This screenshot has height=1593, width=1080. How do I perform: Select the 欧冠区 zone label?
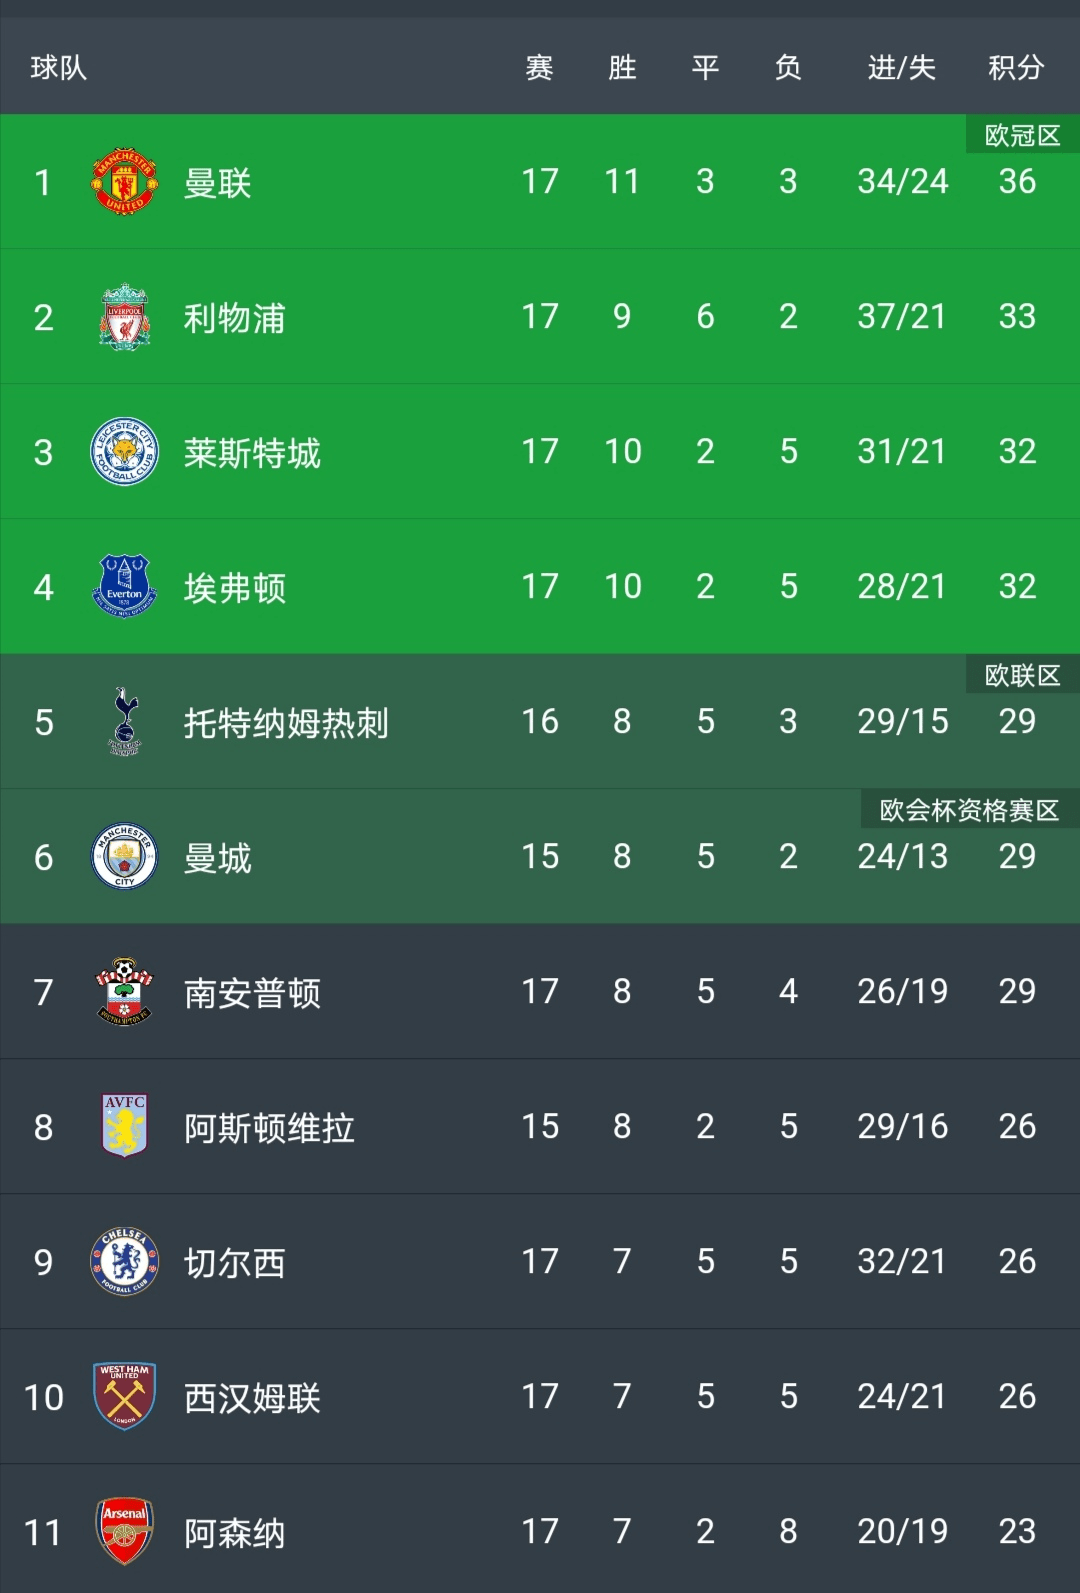point(1022,136)
